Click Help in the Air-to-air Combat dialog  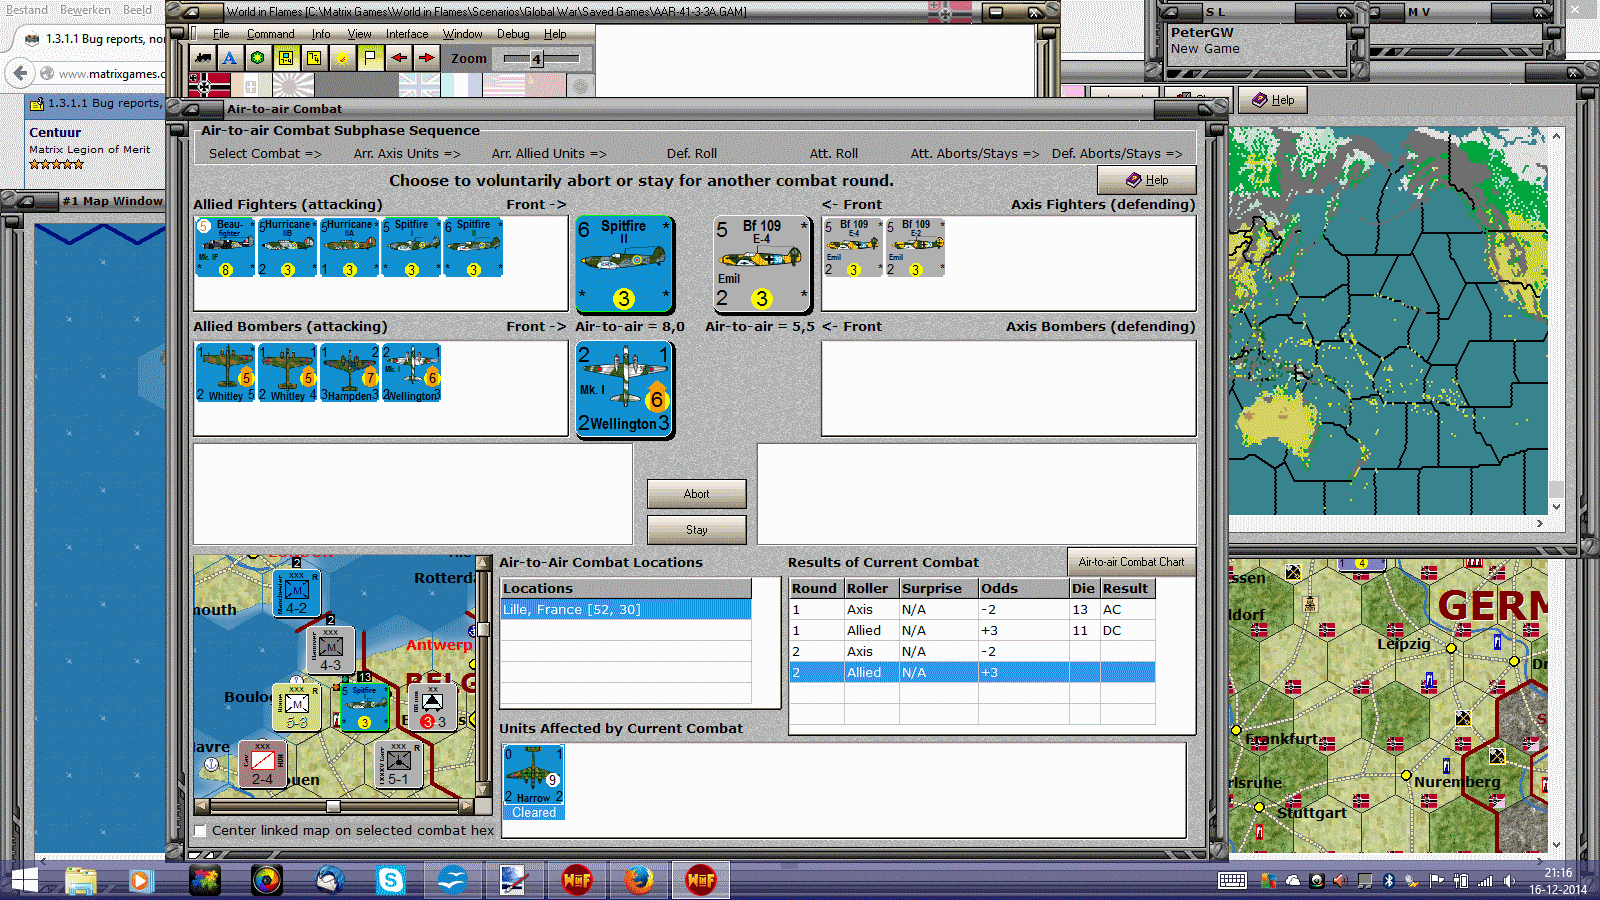pyautogui.click(x=1147, y=180)
